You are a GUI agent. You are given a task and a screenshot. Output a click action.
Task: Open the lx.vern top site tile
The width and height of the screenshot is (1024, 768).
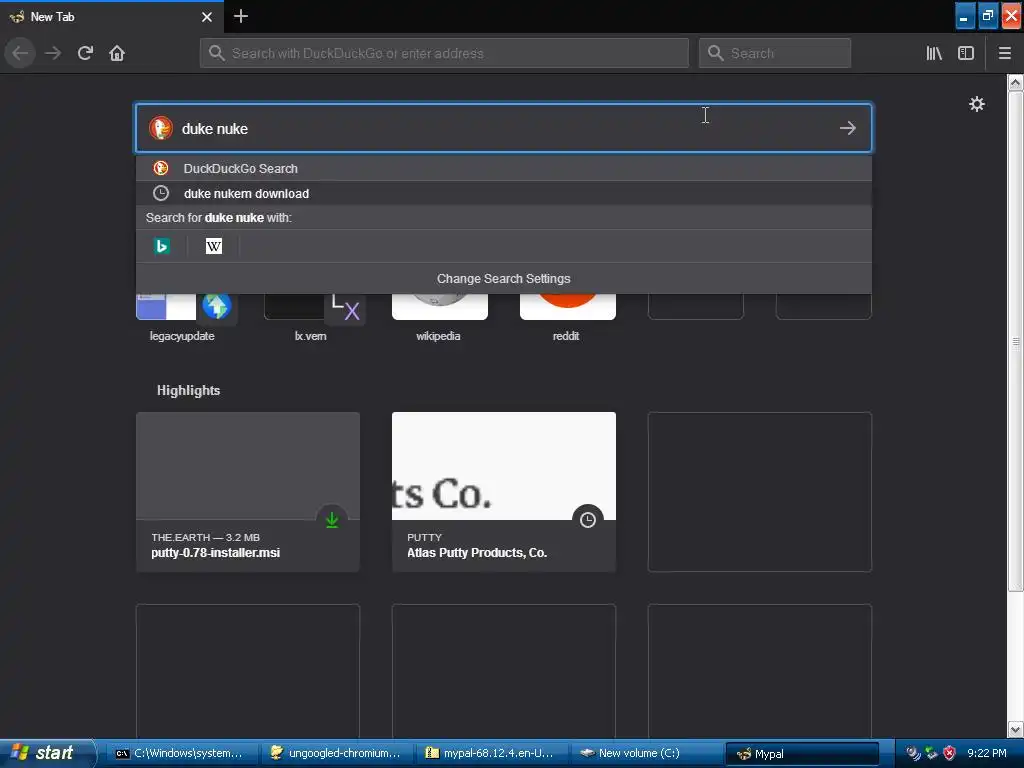312,318
